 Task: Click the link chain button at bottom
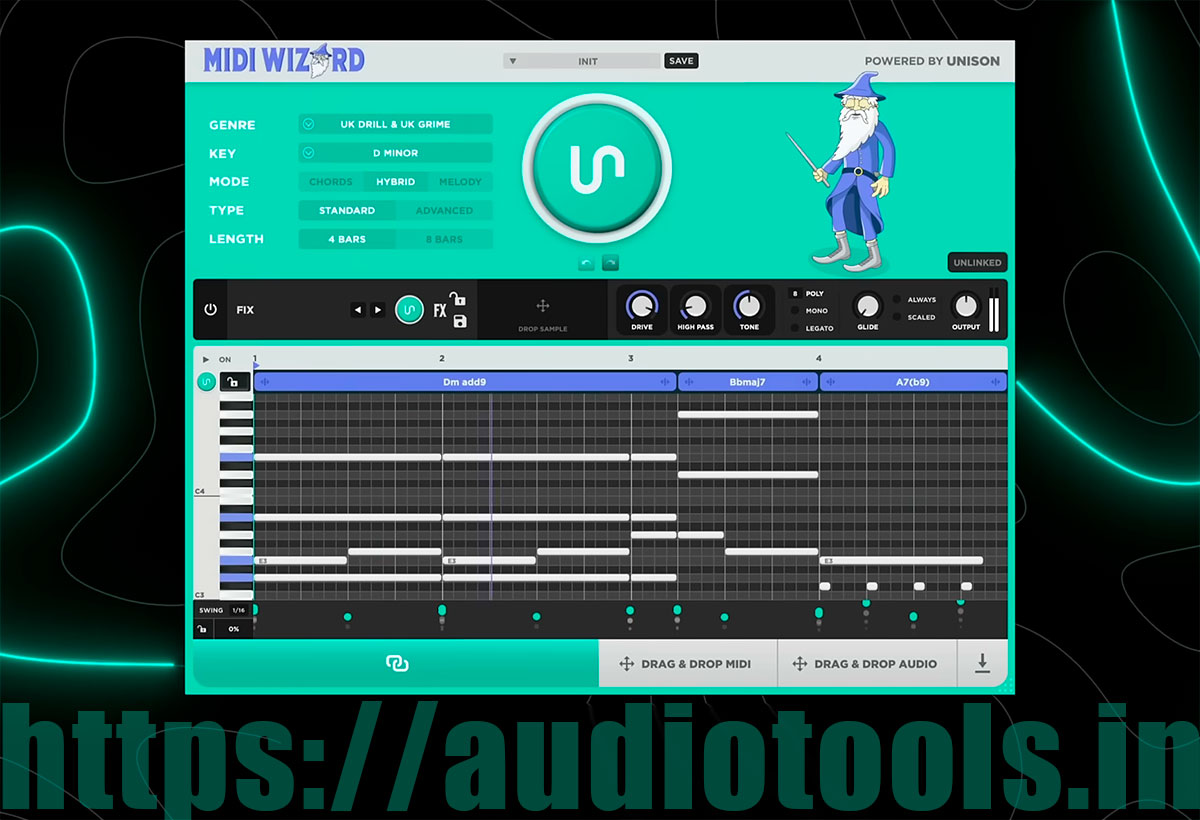(396, 663)
